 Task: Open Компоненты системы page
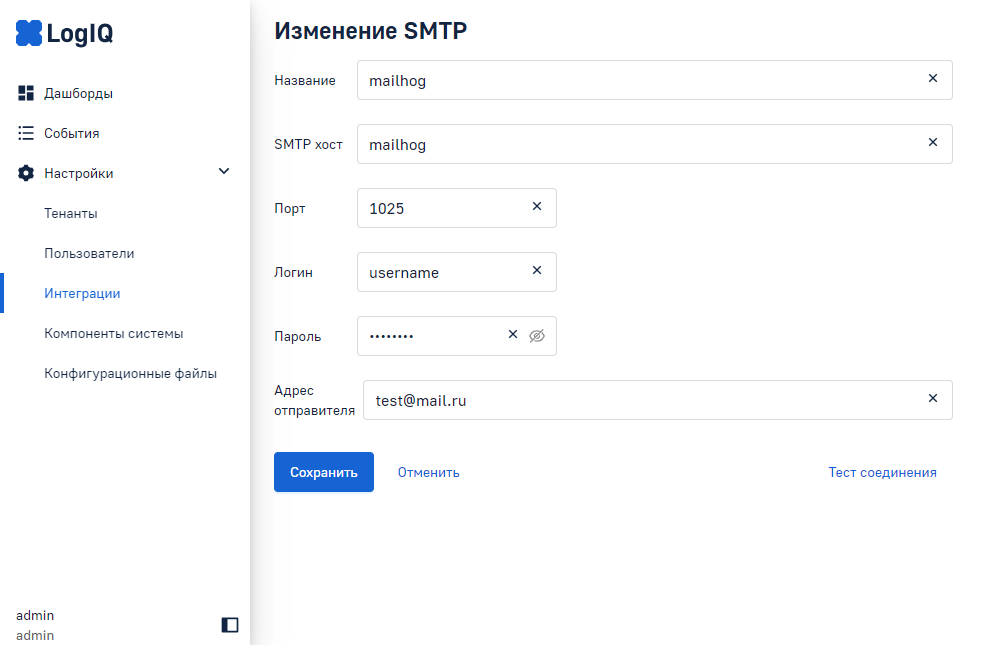[x=113, y=333]
